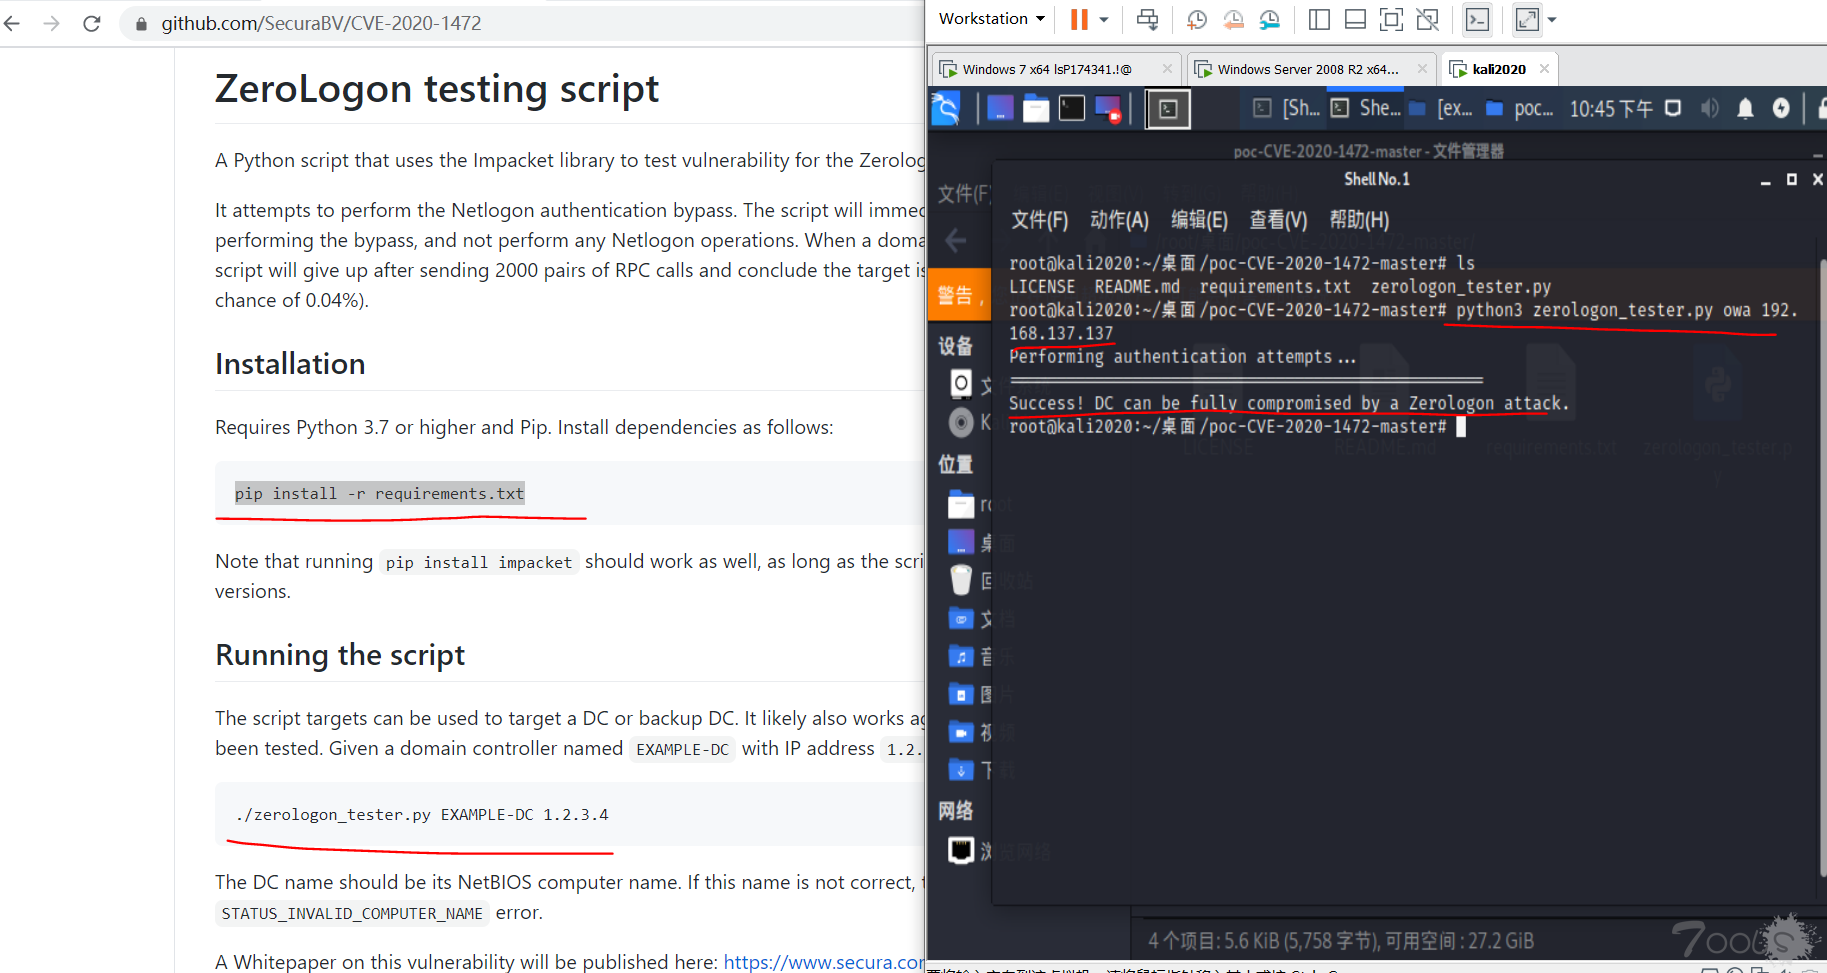1827x973 pixels.
Task: Click the browser address bar URL
Action: pos(321,23)
